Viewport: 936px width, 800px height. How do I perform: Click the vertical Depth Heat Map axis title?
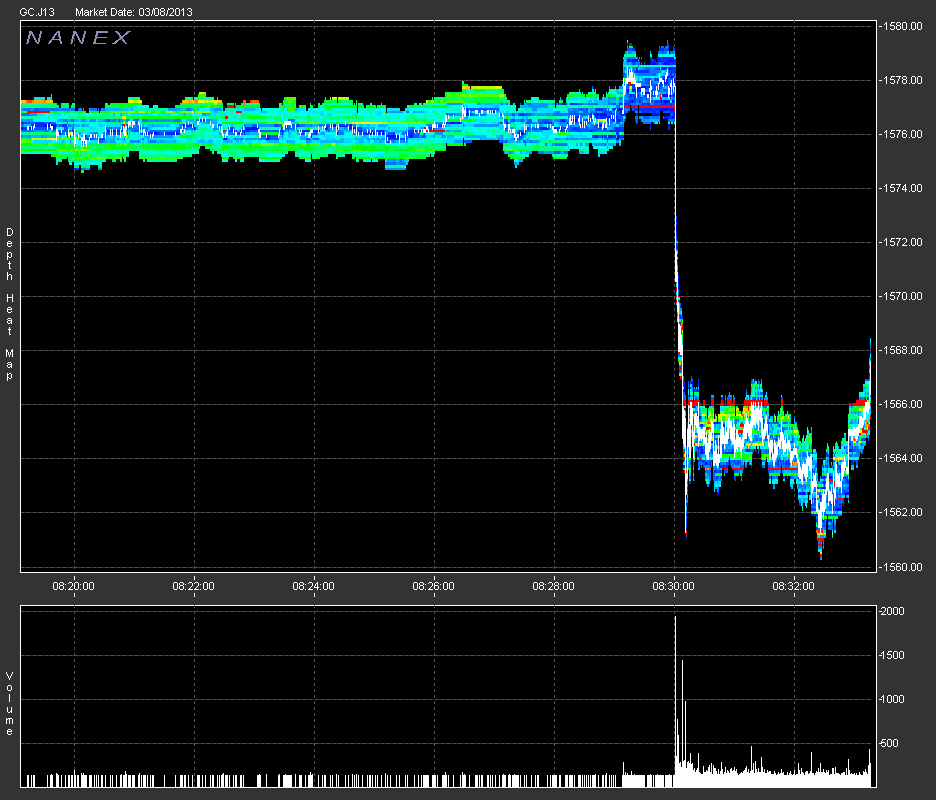pyautogui.click(x=10, y=304)
